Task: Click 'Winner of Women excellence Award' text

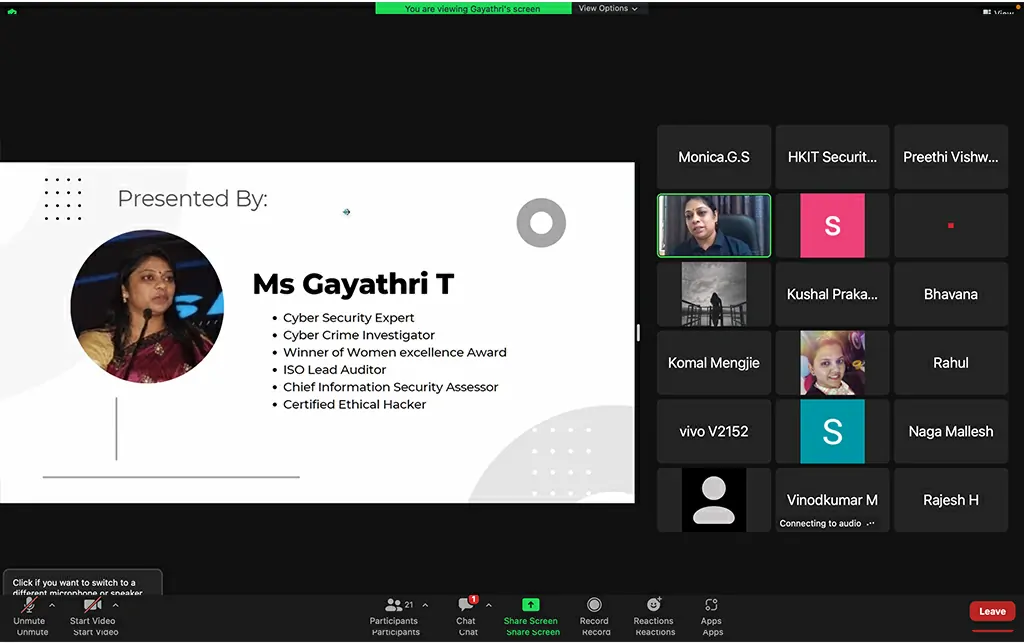Action: pyautogui.click(x=394, y=352)
